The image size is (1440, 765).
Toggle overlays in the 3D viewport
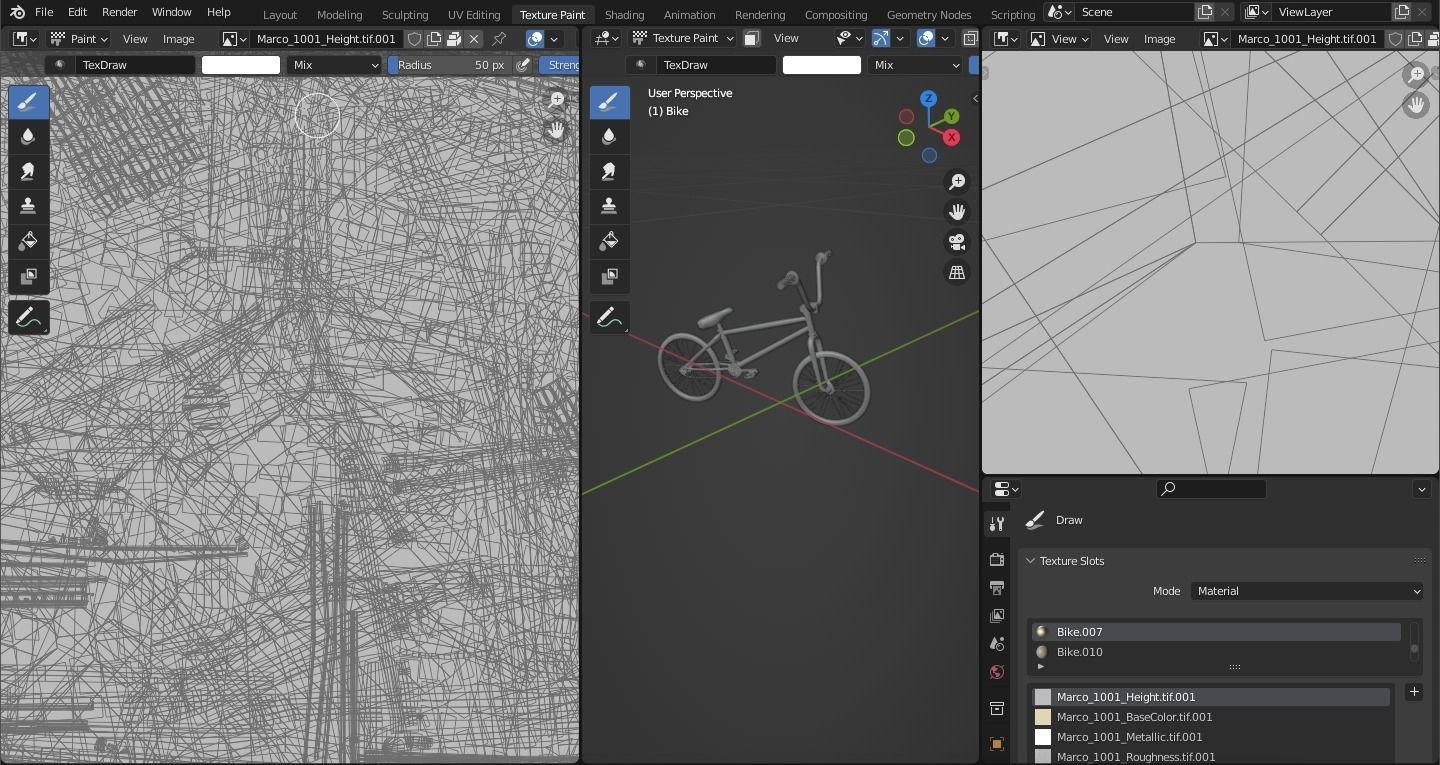(x=926, y=39)
